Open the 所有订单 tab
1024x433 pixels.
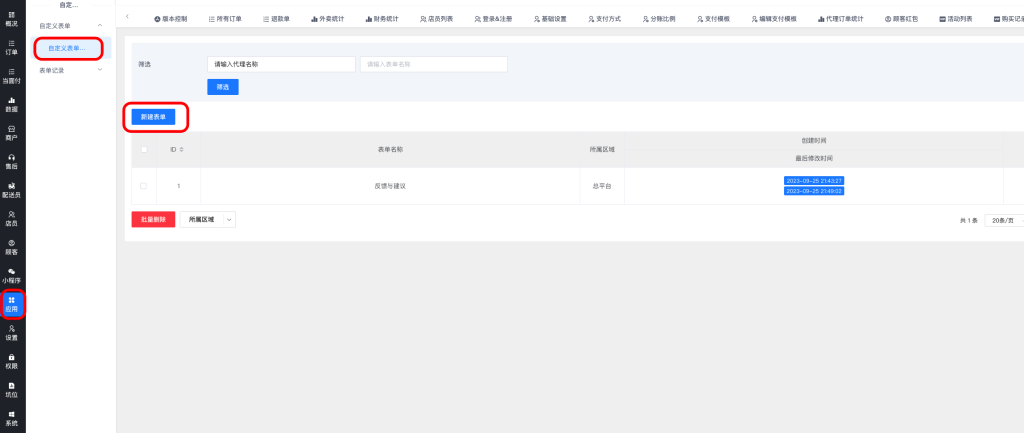click(224, 19)
